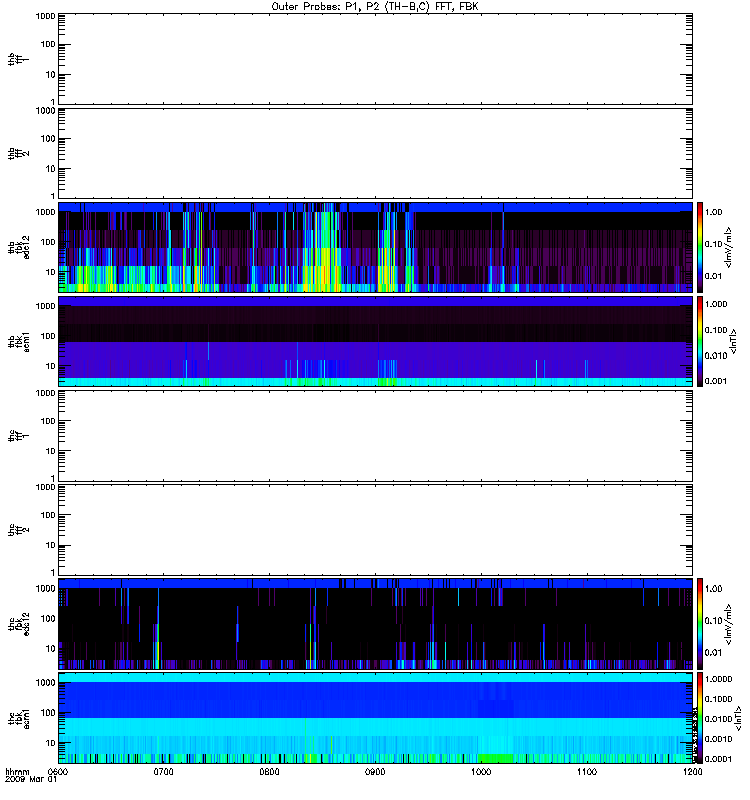Click the '1.00' value on thb edc12 color bar
This screenshot has width=750, height=800.
(714, 212)
